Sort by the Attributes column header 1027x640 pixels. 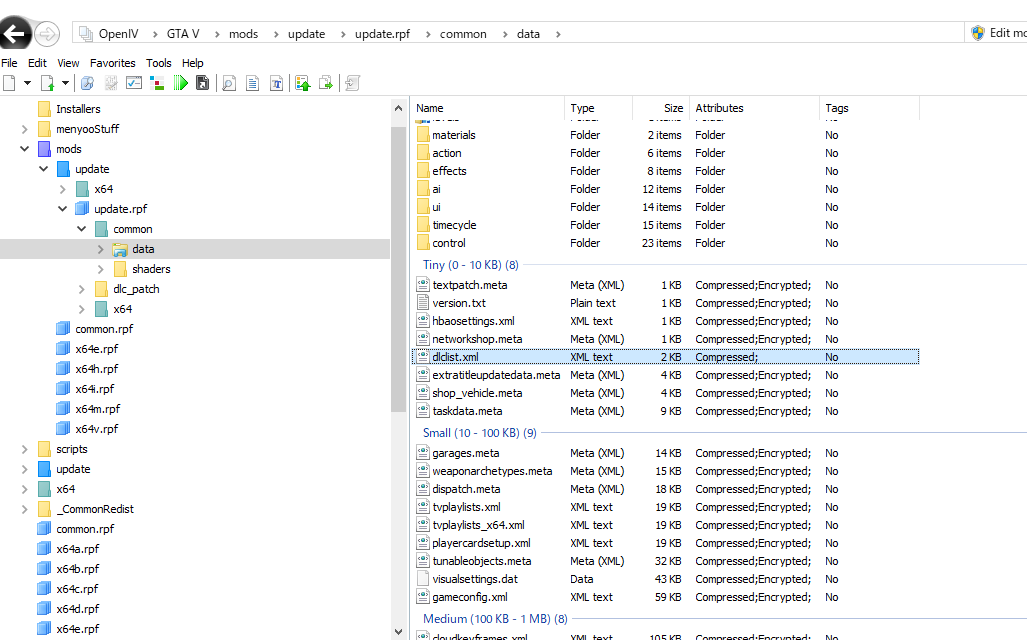coord(719,108)
